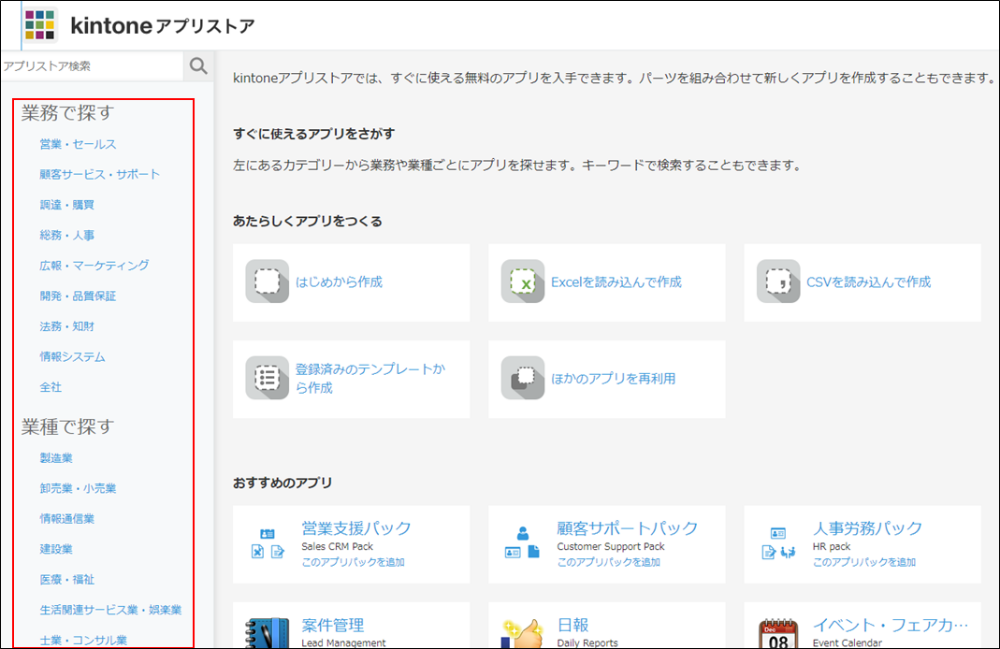Open the イベント・フェアカ… app link
This screenshot has width=1000, height=649.
tap(890, 625)
